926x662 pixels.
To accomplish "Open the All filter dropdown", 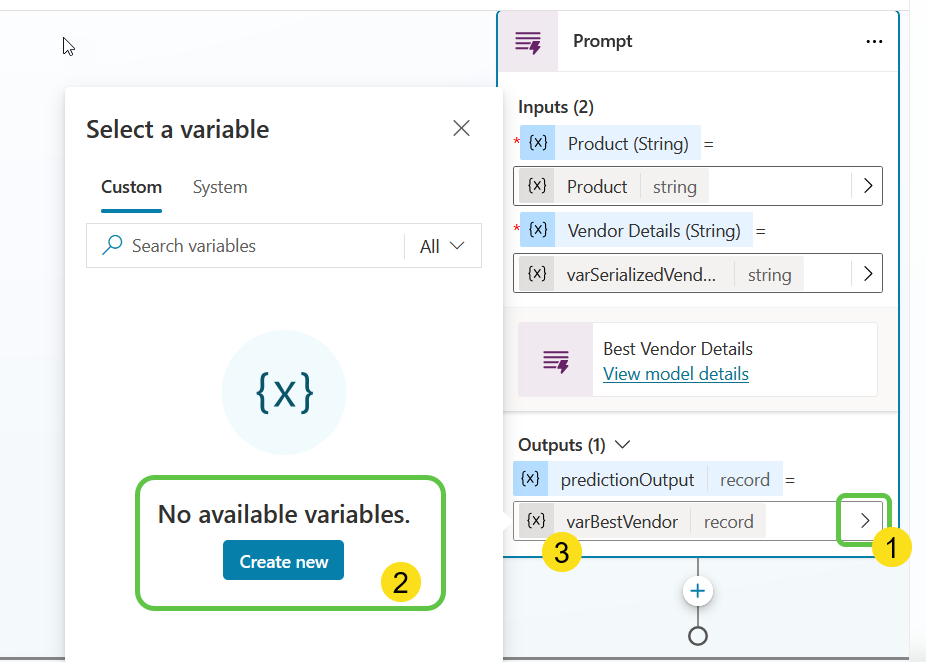I will (x=443, y=246).
